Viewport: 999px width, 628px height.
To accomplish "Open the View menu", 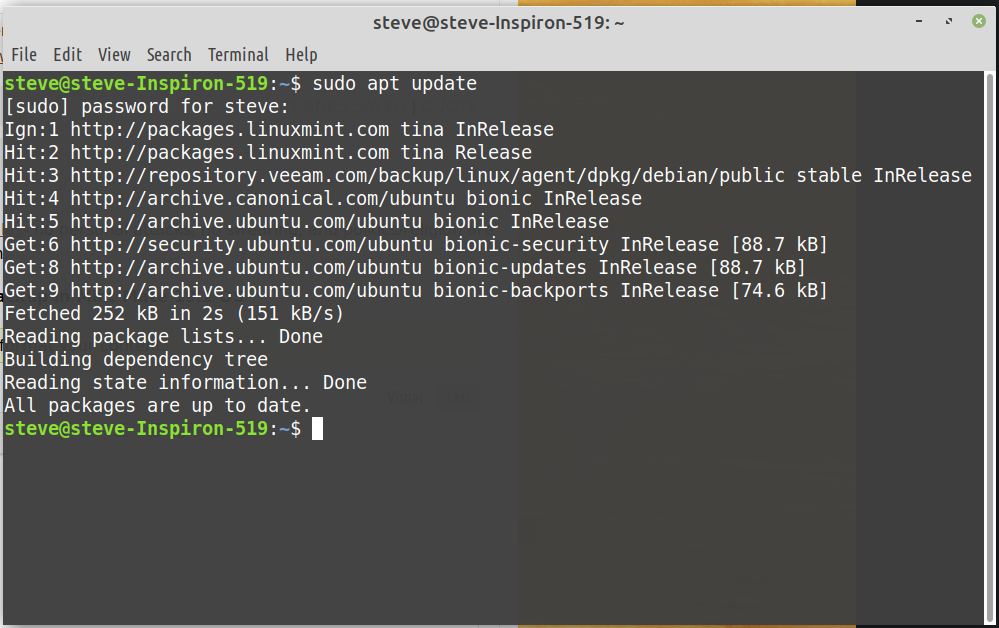I will [114, 55].
